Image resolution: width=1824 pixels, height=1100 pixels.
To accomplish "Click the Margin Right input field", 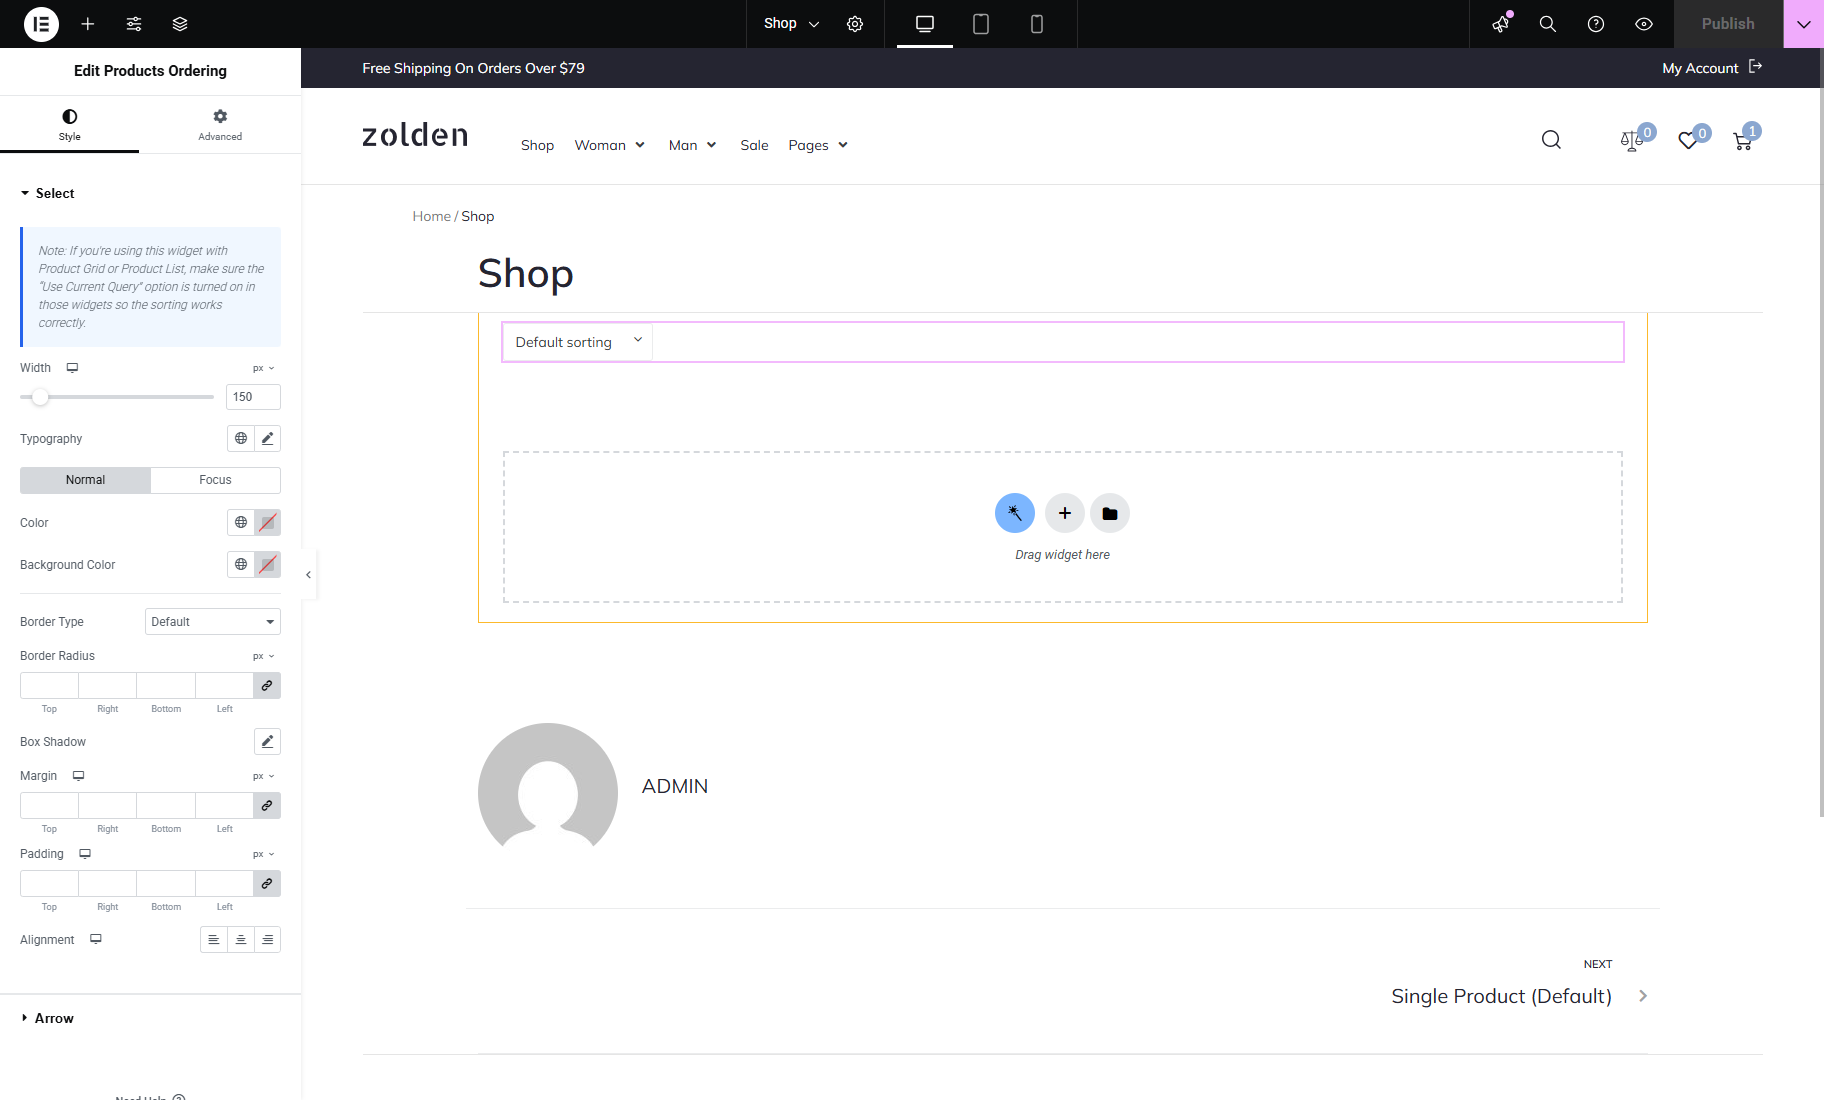I will tap(107, 805).
